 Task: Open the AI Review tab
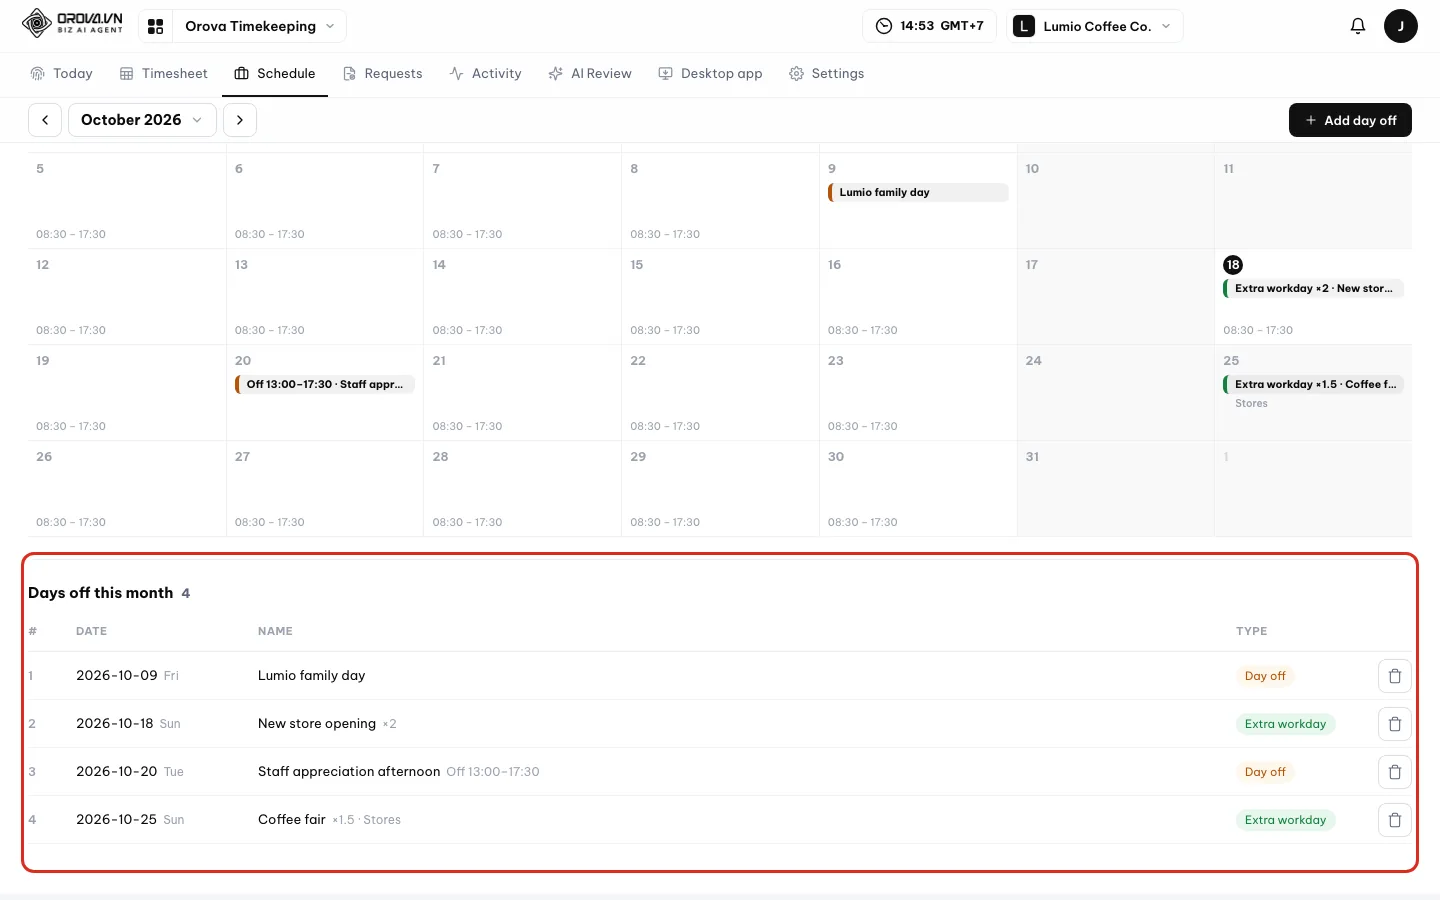coord(590,73)
